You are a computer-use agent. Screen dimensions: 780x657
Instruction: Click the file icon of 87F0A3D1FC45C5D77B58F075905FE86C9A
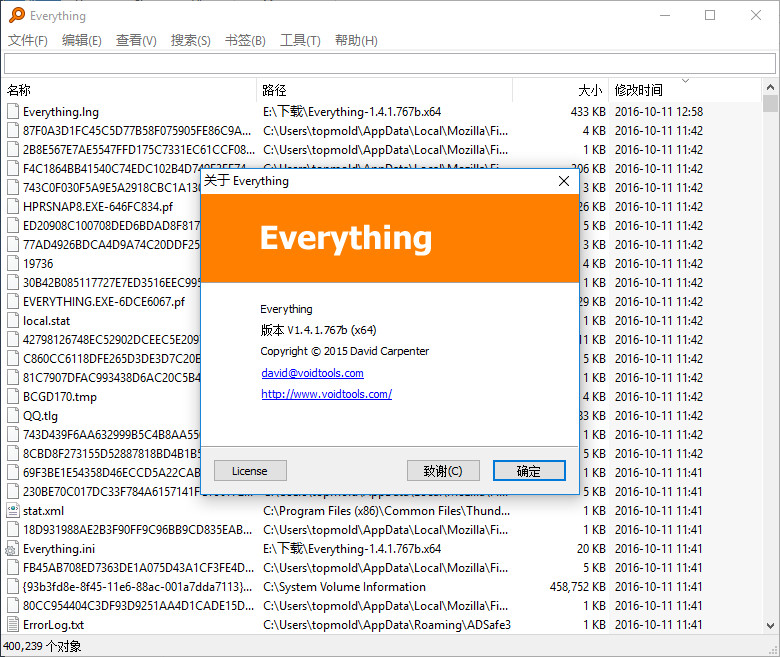click(13, 131)
